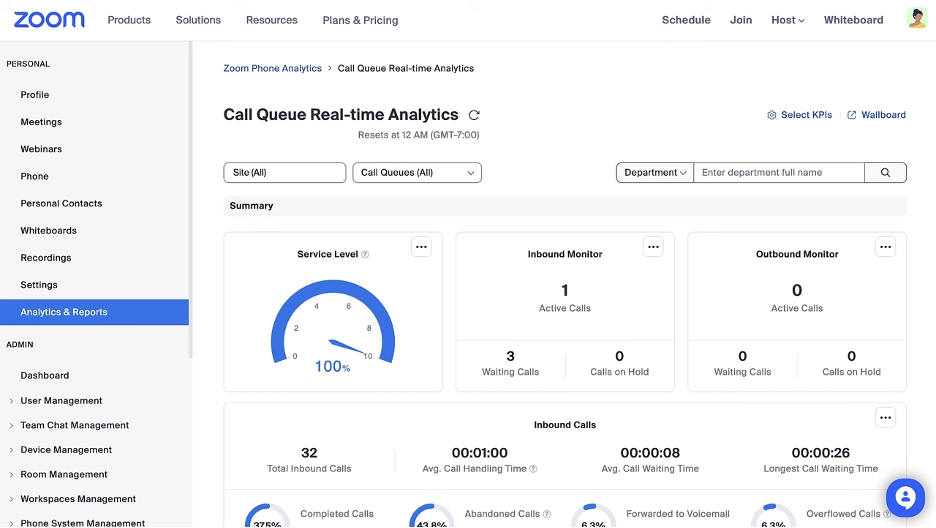Open the Wallboard link
The width and height of the screenshot is (936, 528).
[x=877, y=115]
